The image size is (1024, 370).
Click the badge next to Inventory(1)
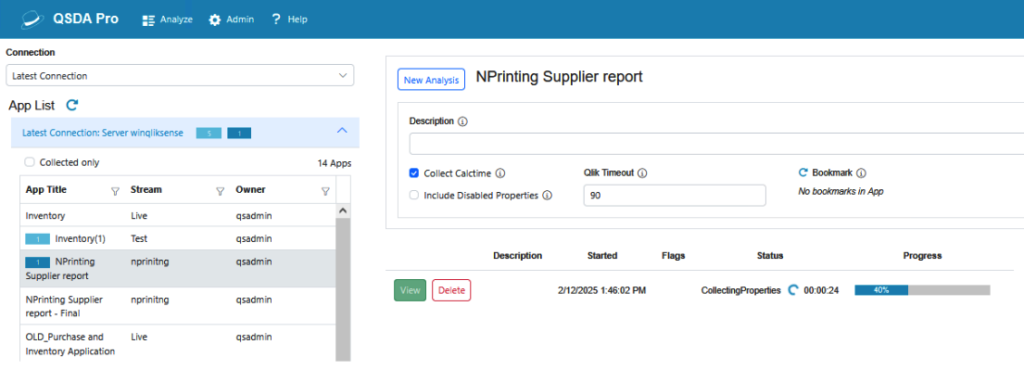point(38,239)
